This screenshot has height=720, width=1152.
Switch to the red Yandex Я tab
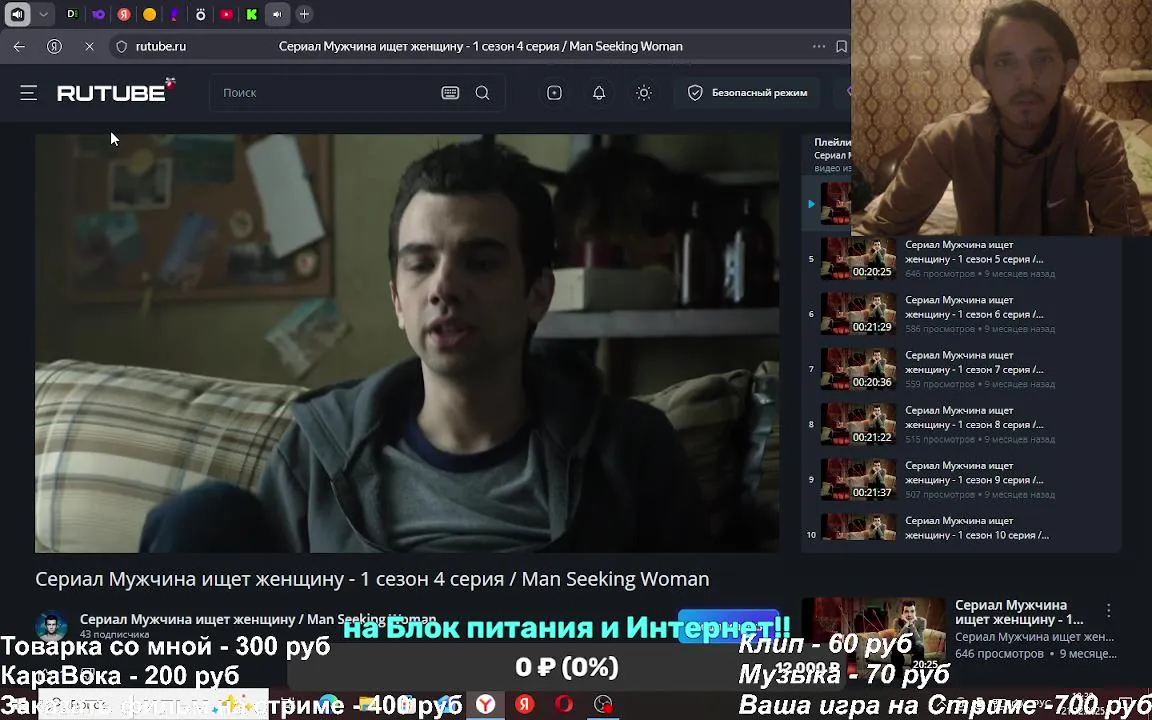pos(124,14)
